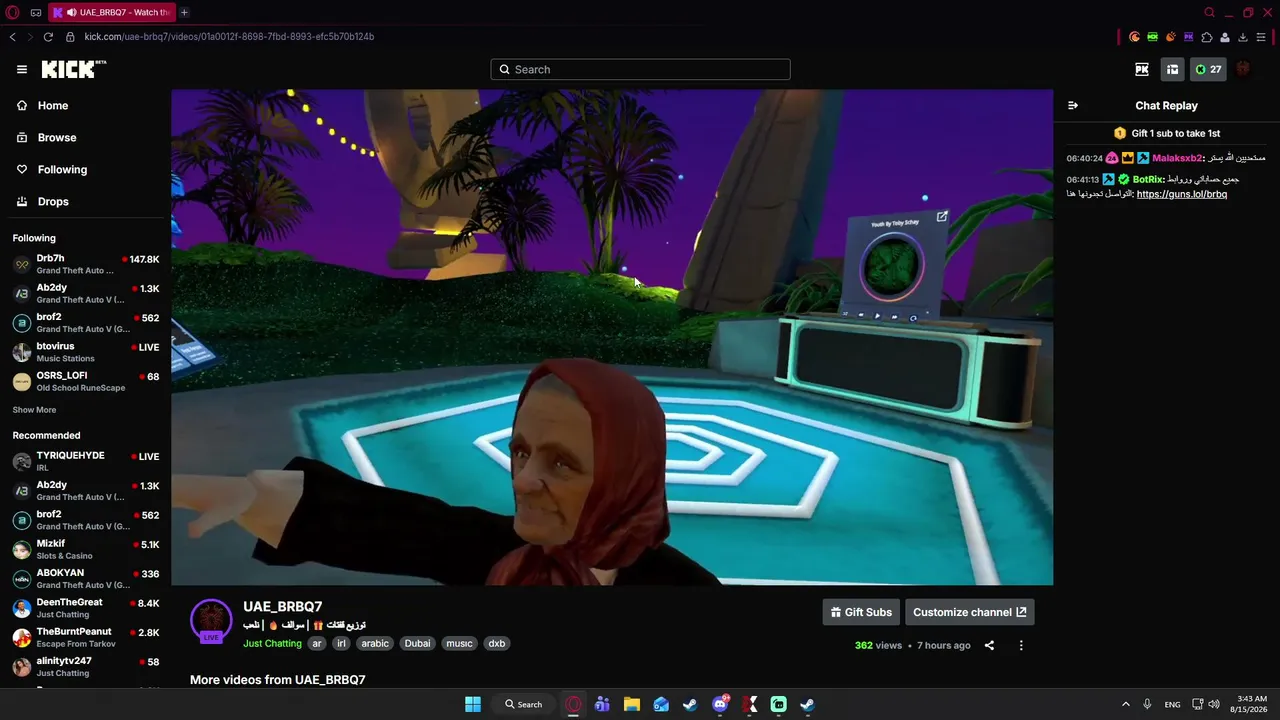This screenshot has width=1280, height=720.
Task: Open recommended channel ABOKYAN
Action: (85, 578)
